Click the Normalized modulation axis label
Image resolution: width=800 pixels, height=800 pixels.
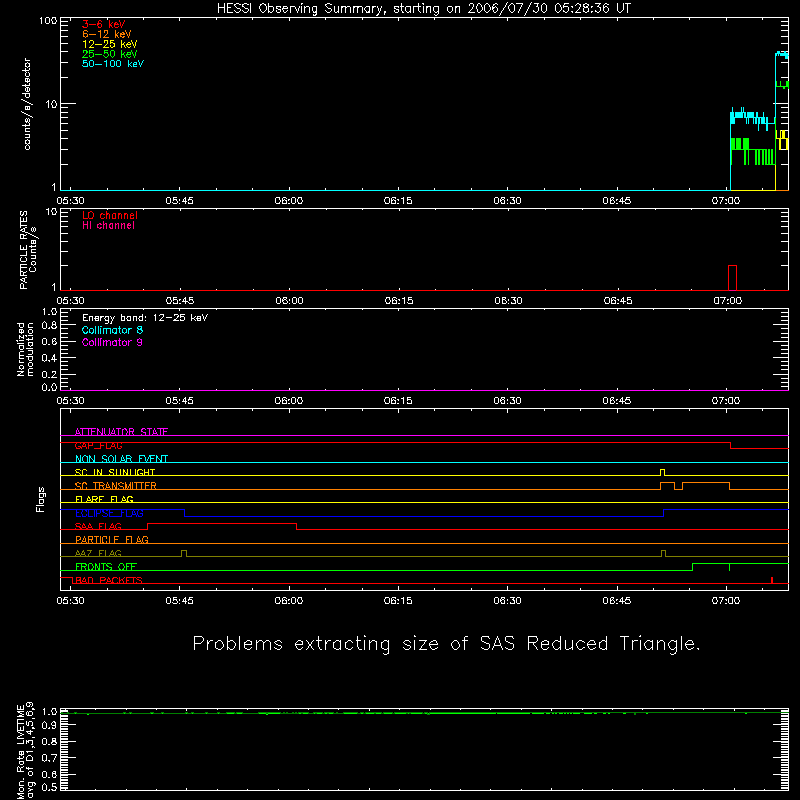pyautogui.click(x=25, y=349)
